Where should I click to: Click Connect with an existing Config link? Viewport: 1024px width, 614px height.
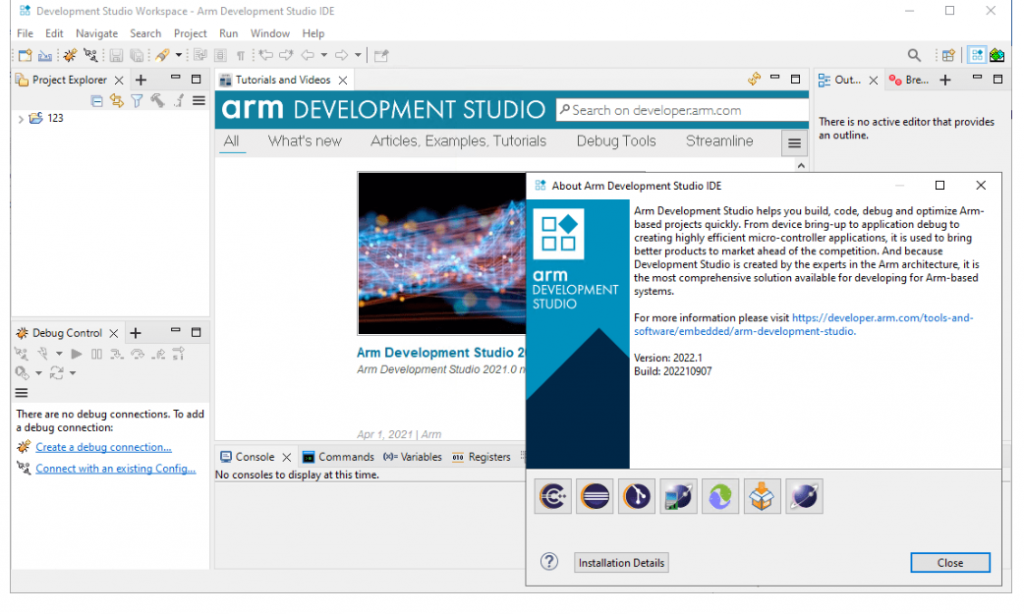(116, 468)
